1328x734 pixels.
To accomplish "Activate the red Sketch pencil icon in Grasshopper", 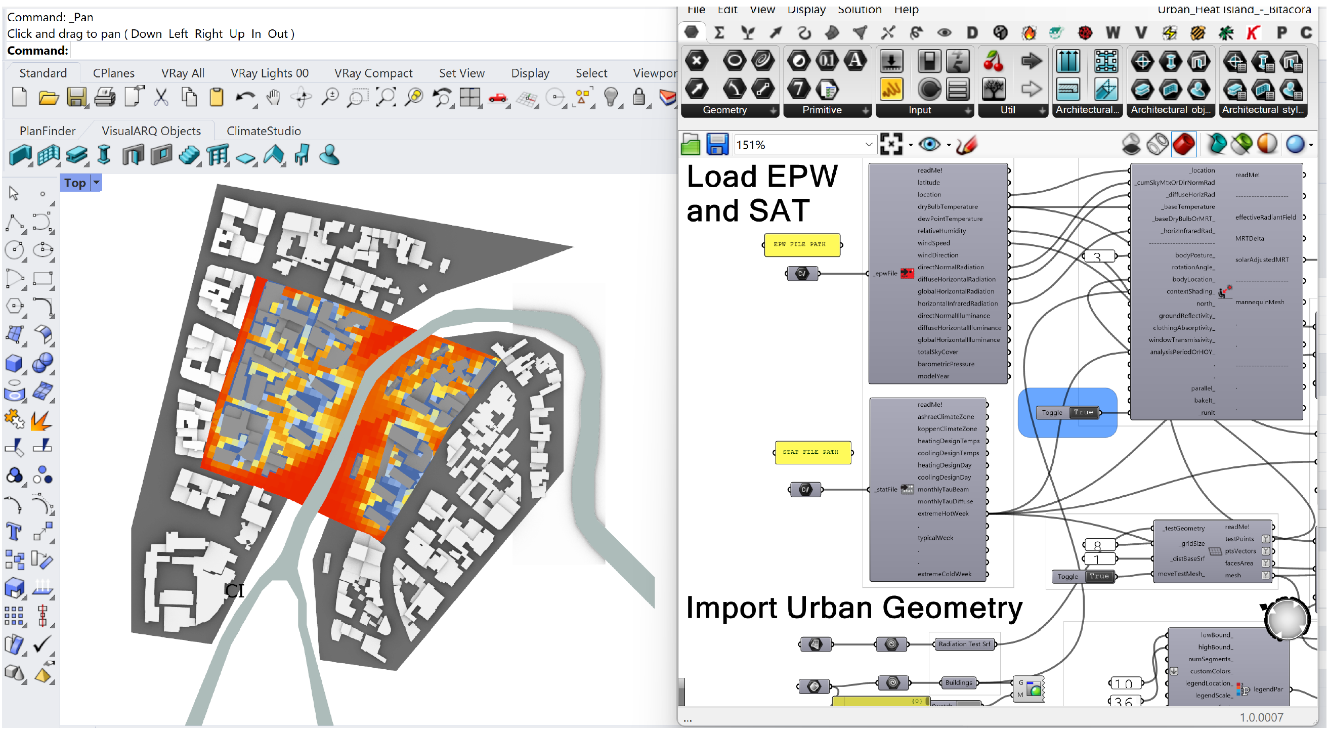I will point(966,144).
